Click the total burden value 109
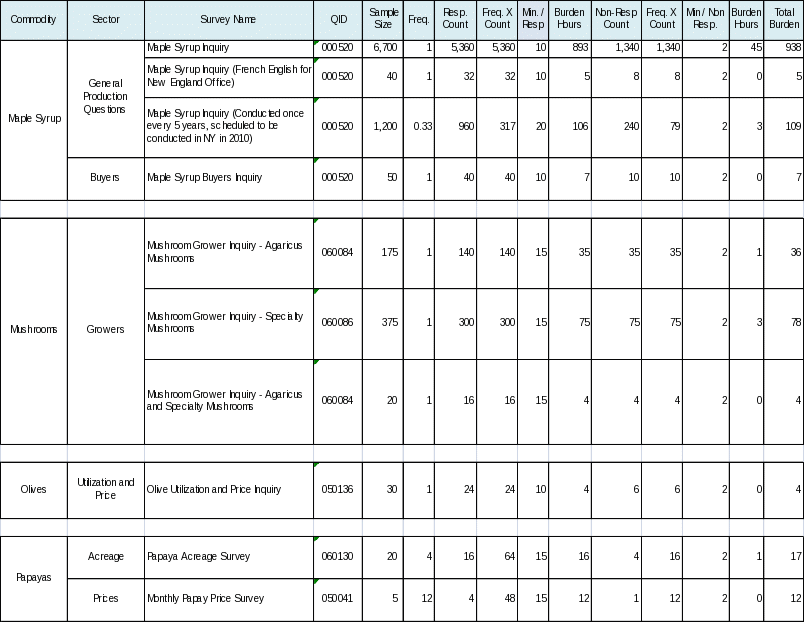 tap(783, 127)
